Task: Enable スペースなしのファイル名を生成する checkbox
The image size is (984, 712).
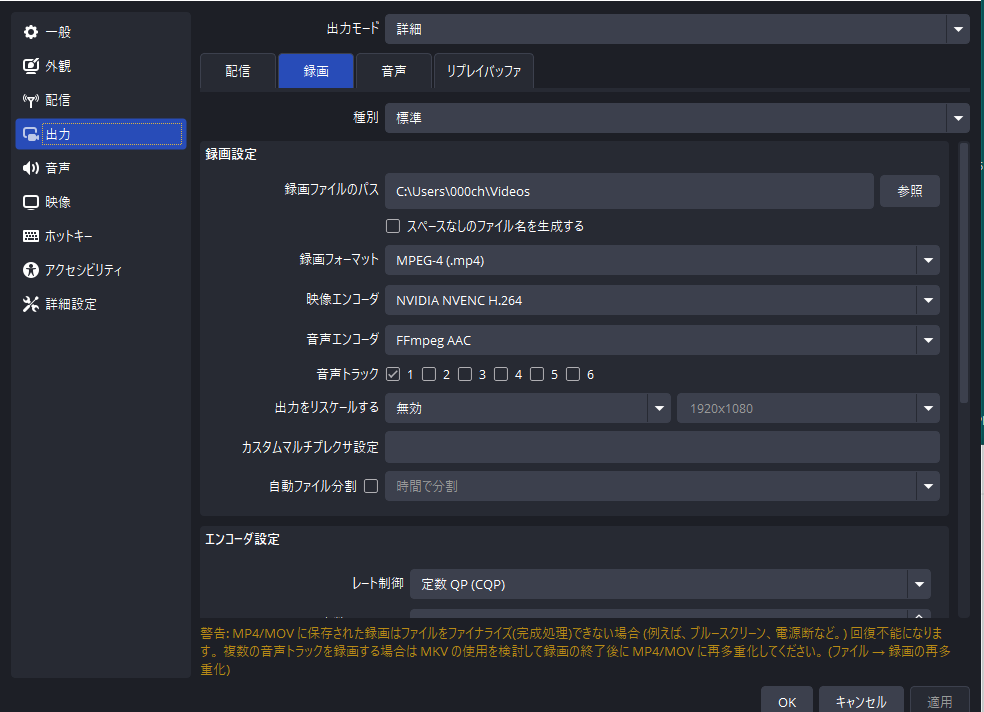Action: click(393, 226)
